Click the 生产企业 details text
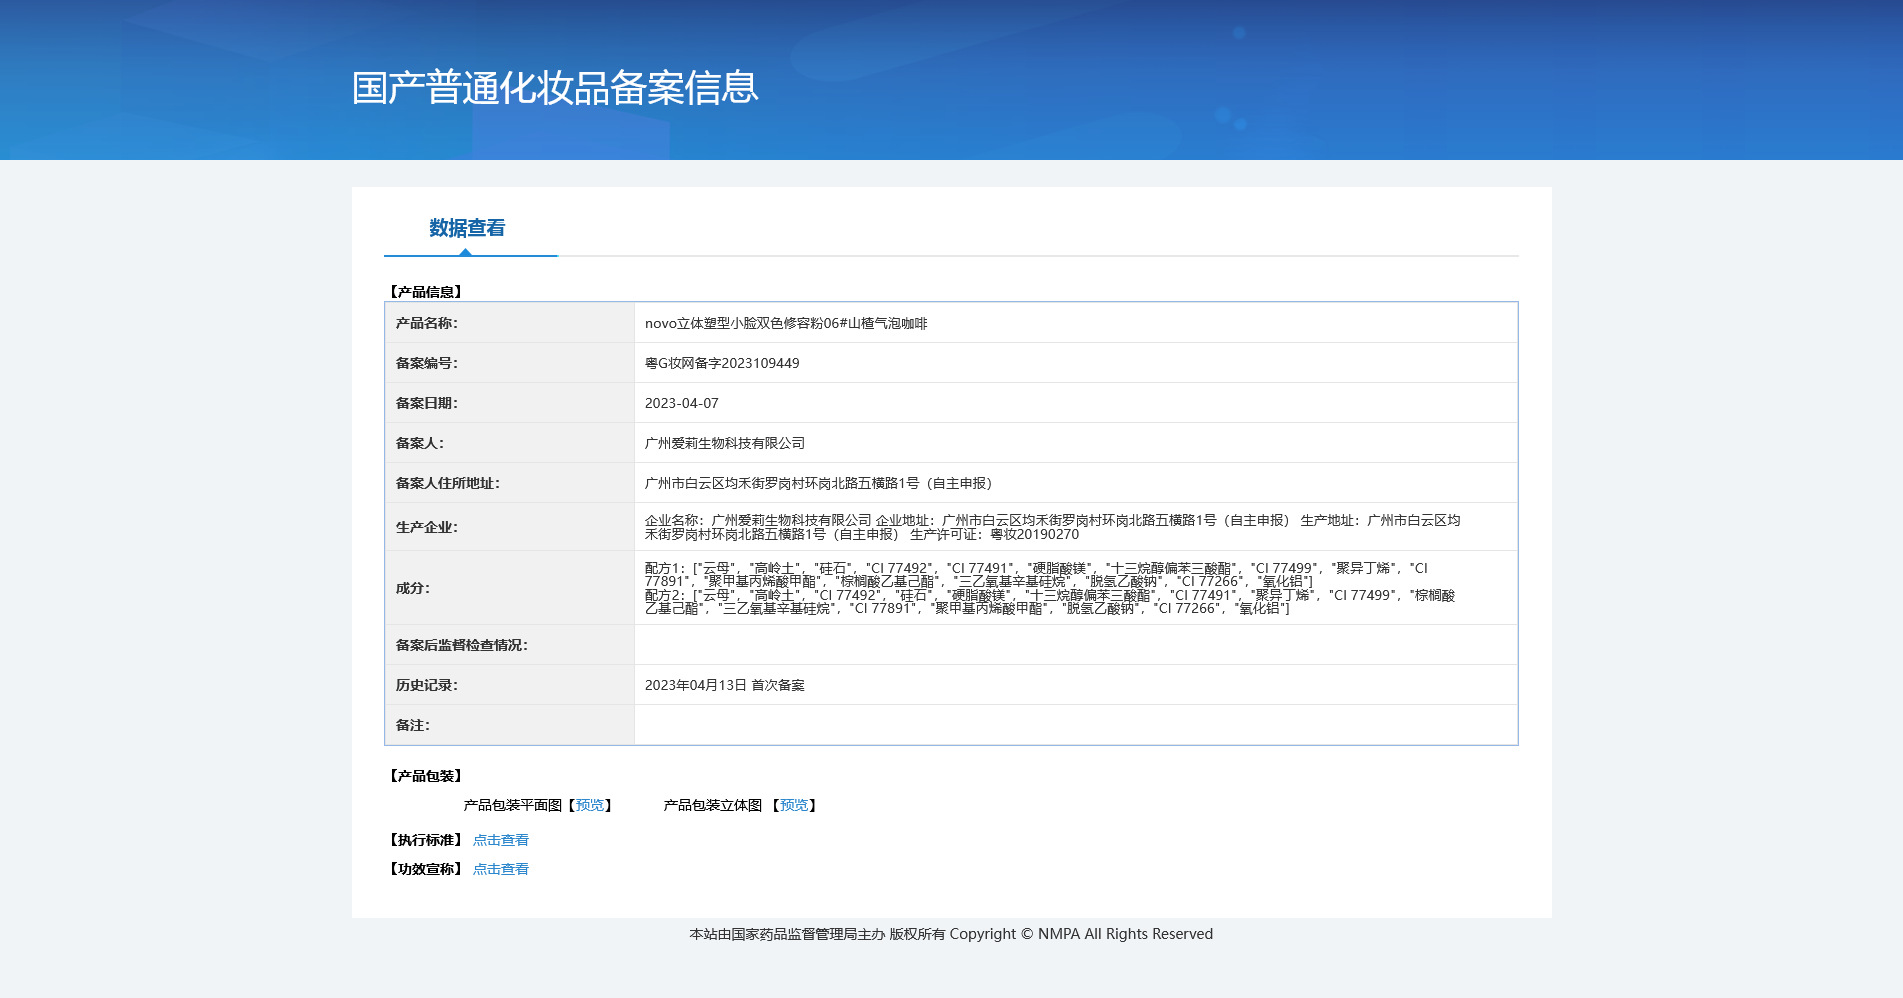 coord(1052,527)
